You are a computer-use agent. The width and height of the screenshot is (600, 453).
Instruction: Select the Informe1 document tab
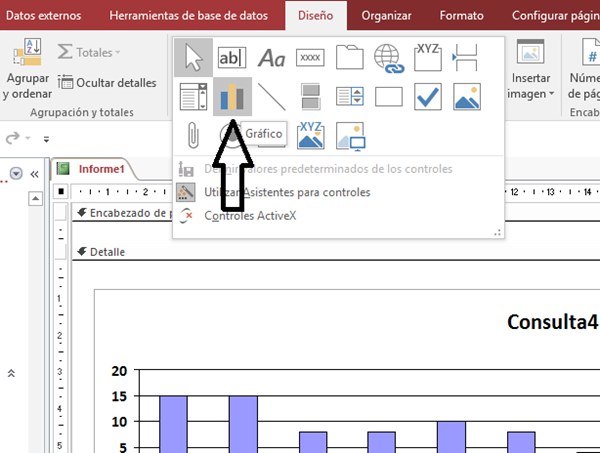[92, 169]
